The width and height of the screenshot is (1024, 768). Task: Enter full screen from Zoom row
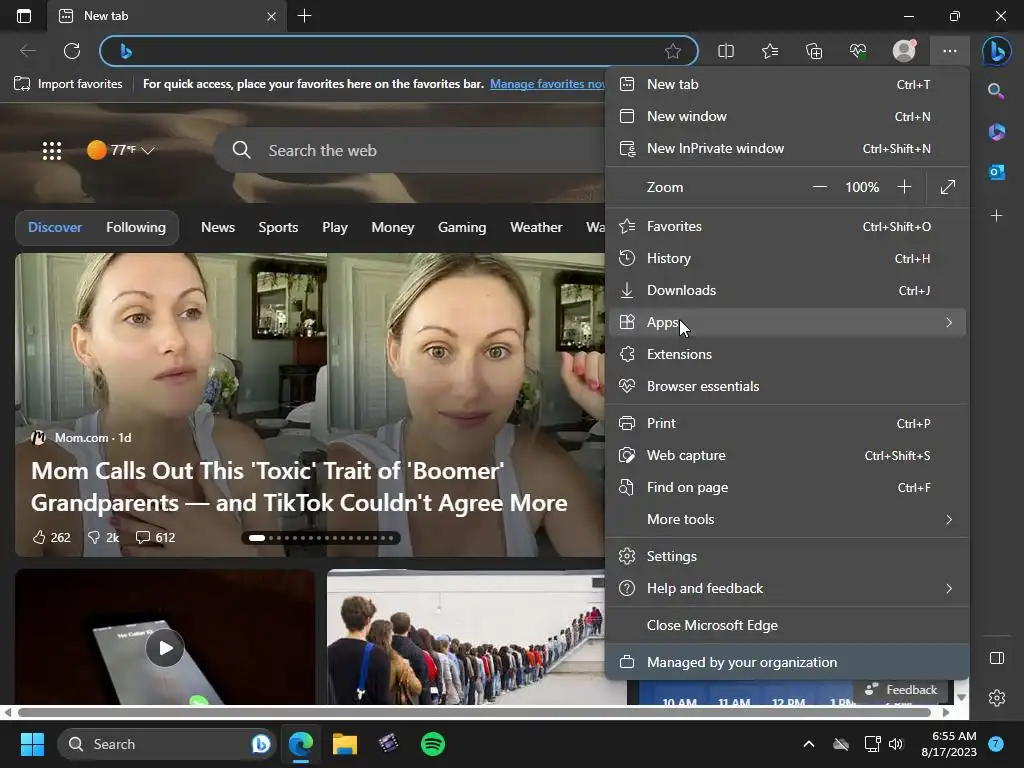[x=948, y=187]
